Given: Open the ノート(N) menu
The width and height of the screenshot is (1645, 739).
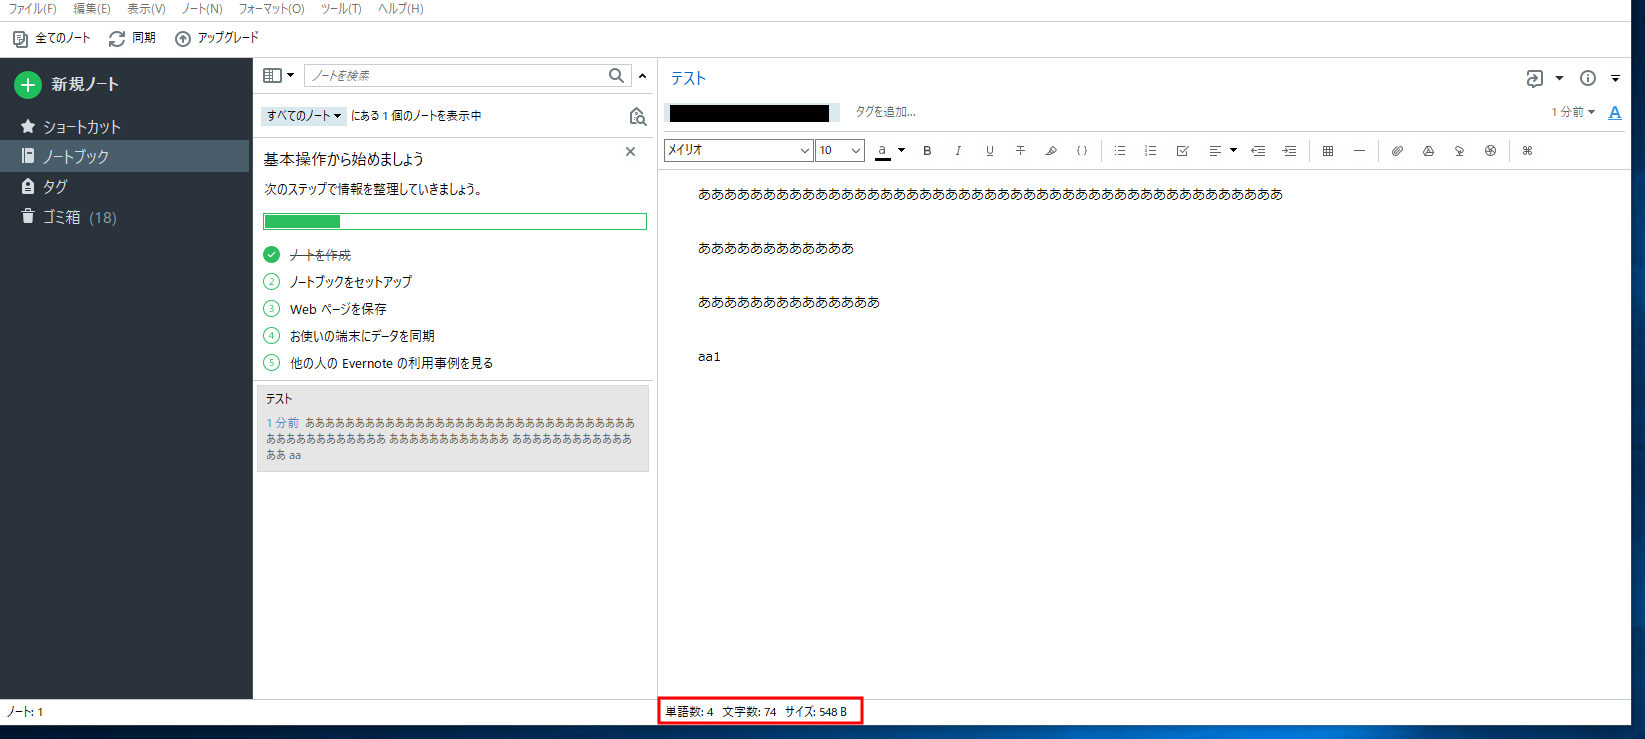Looking at the screenshot, I should (202, 9).
